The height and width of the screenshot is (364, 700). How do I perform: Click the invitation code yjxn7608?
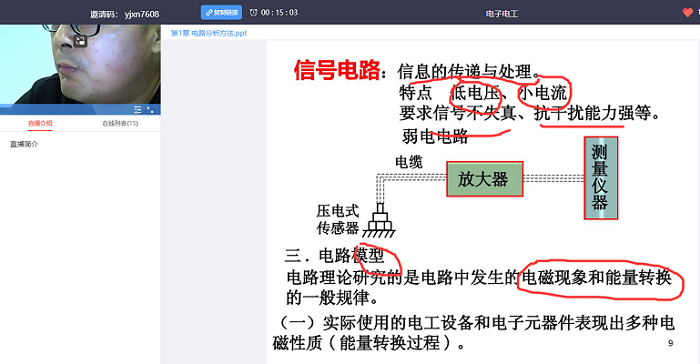[142, 14]
